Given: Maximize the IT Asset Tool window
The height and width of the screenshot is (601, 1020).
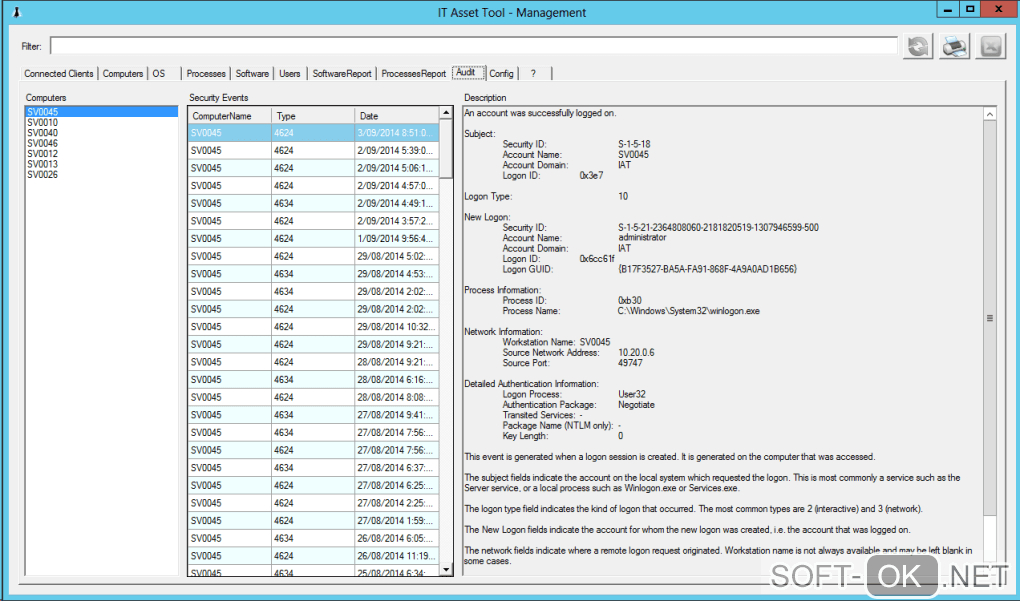Looking at the screenshot, I should (968, 9).
